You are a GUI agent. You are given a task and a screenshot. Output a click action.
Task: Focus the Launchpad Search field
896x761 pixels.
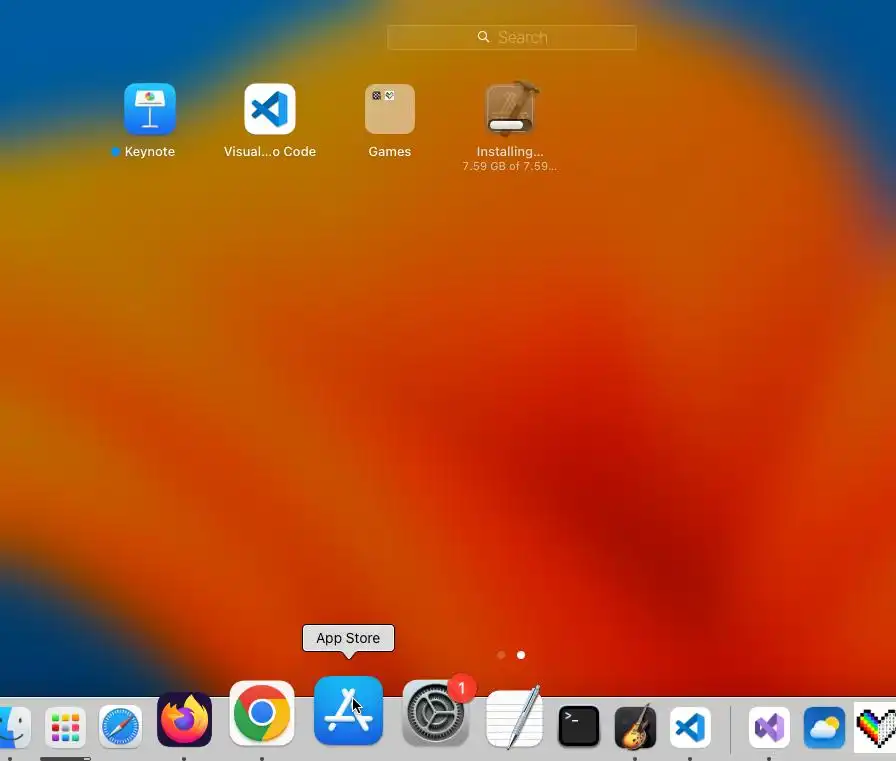pyautogui.click(x=511, y=37)
